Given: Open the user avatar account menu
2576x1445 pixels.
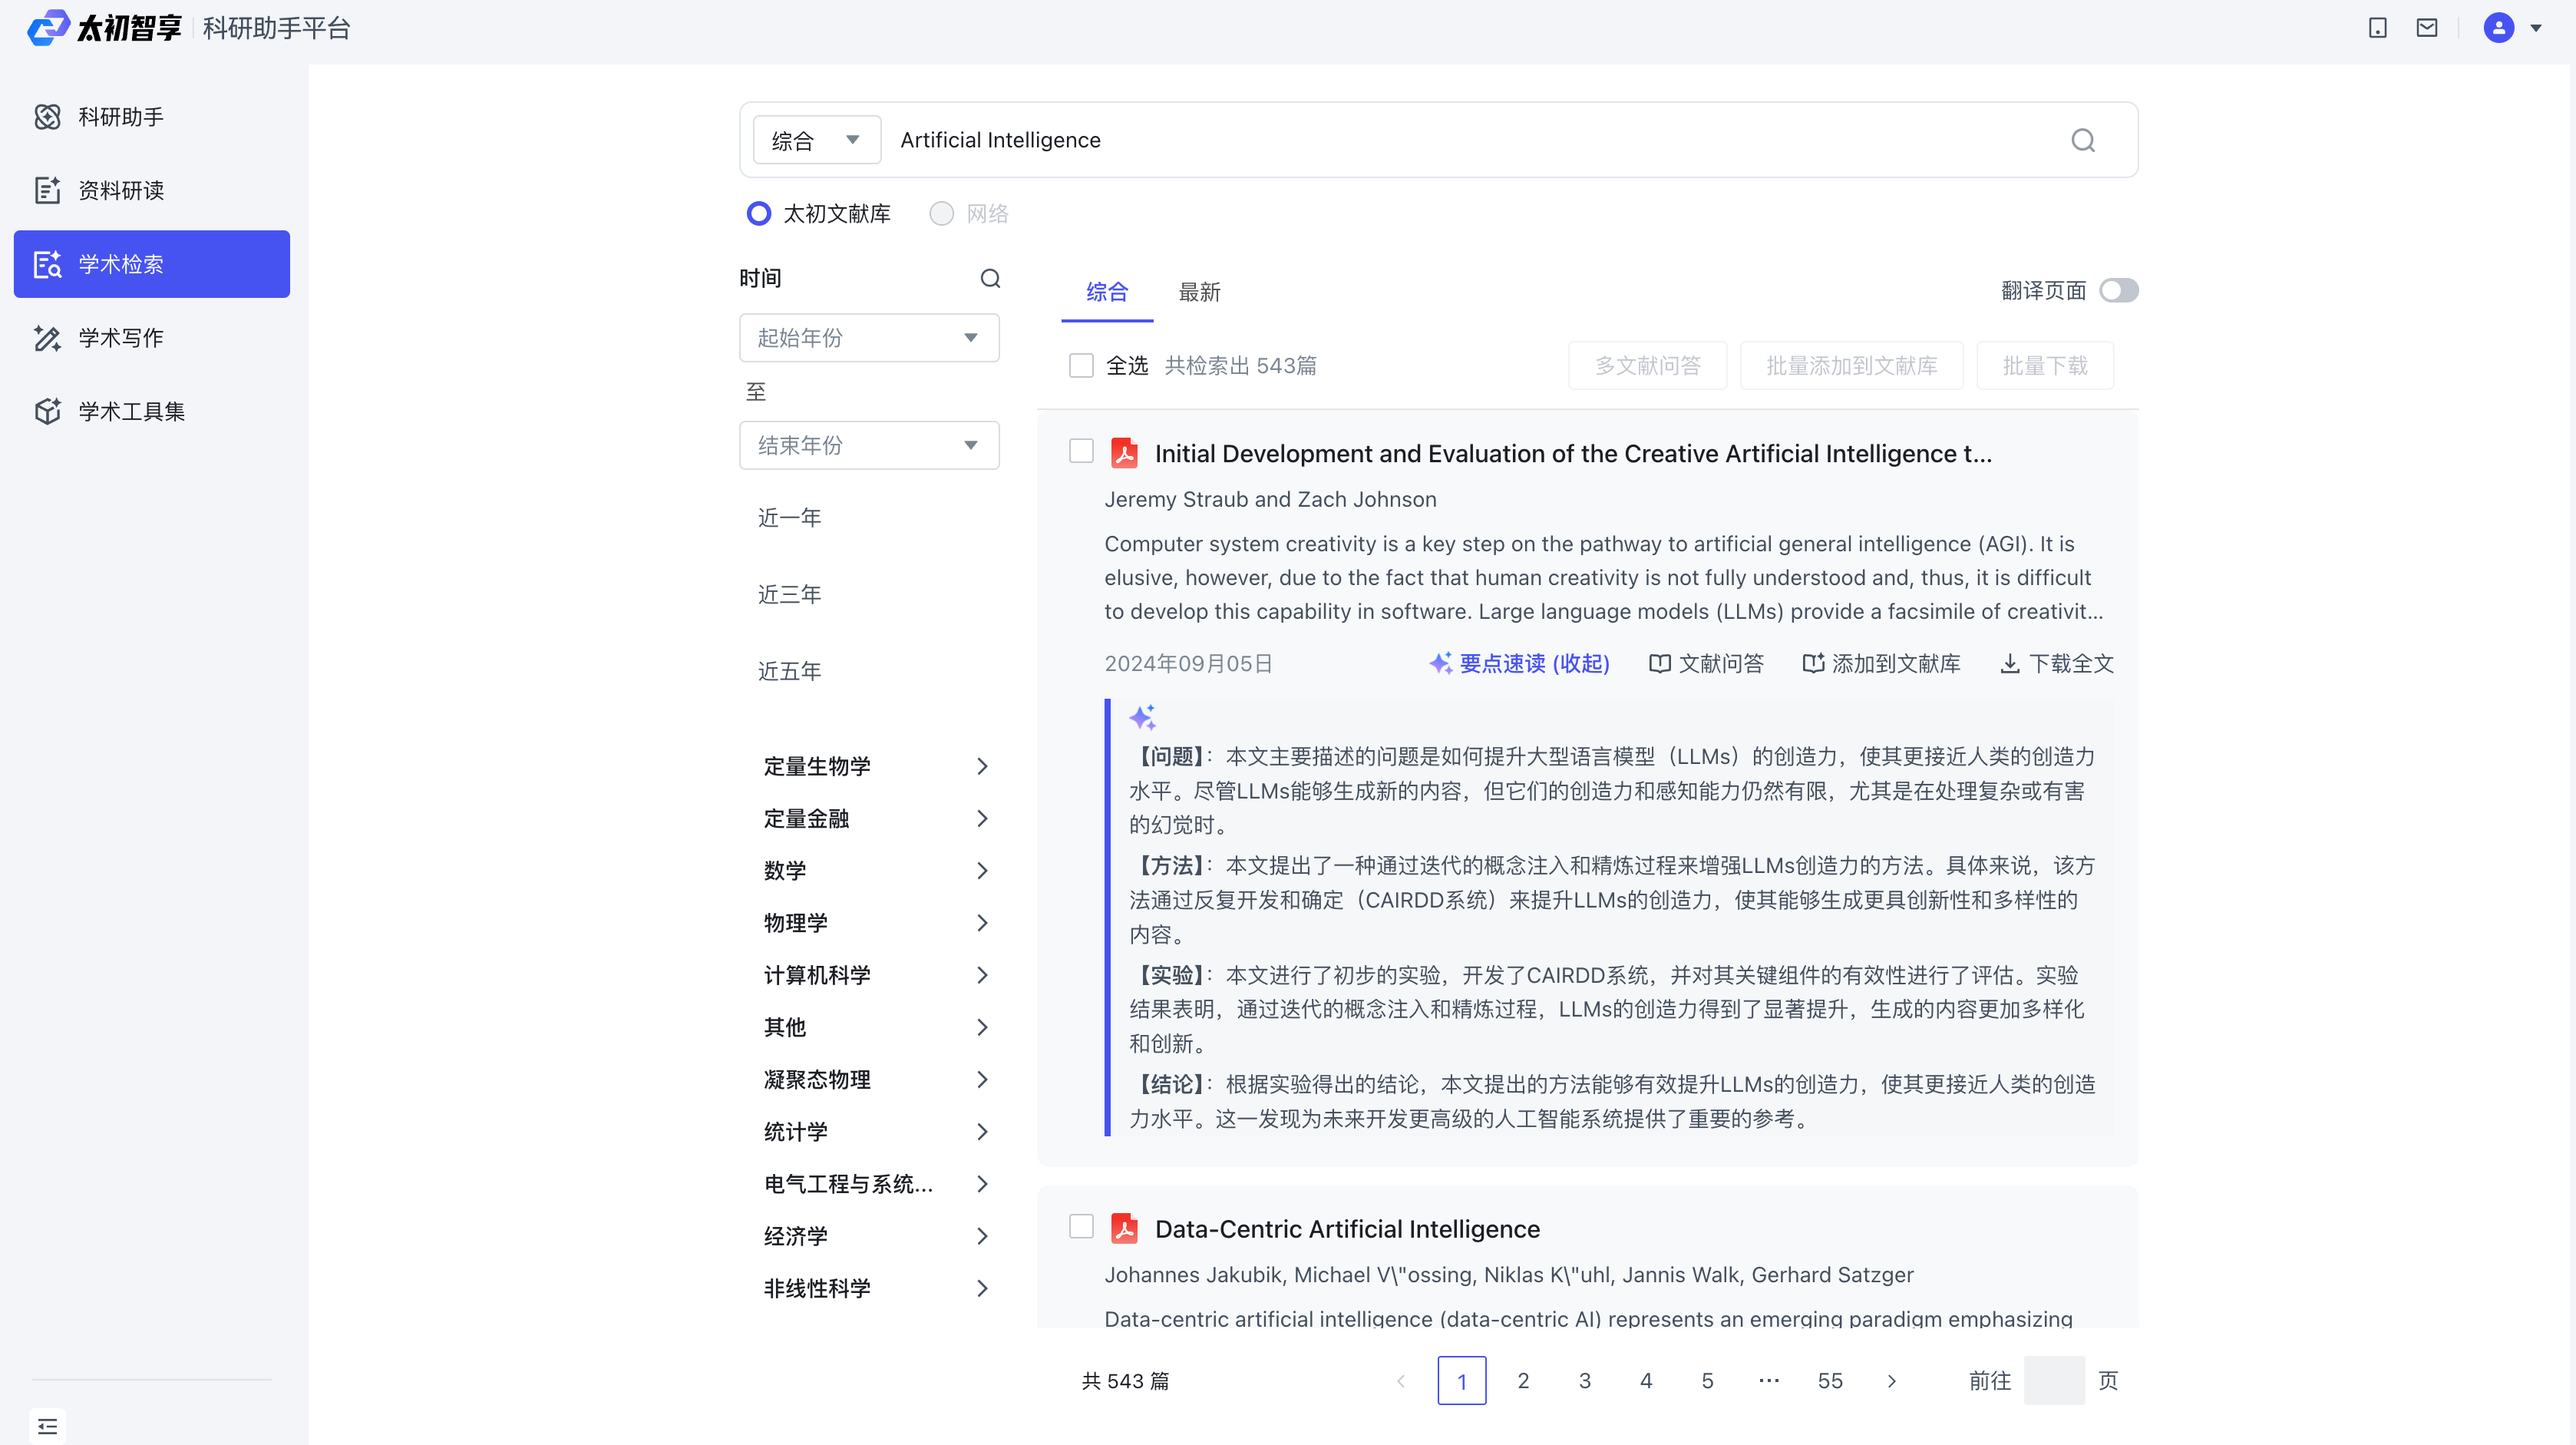Looking at the screenshot, I should pos(2499,28).
